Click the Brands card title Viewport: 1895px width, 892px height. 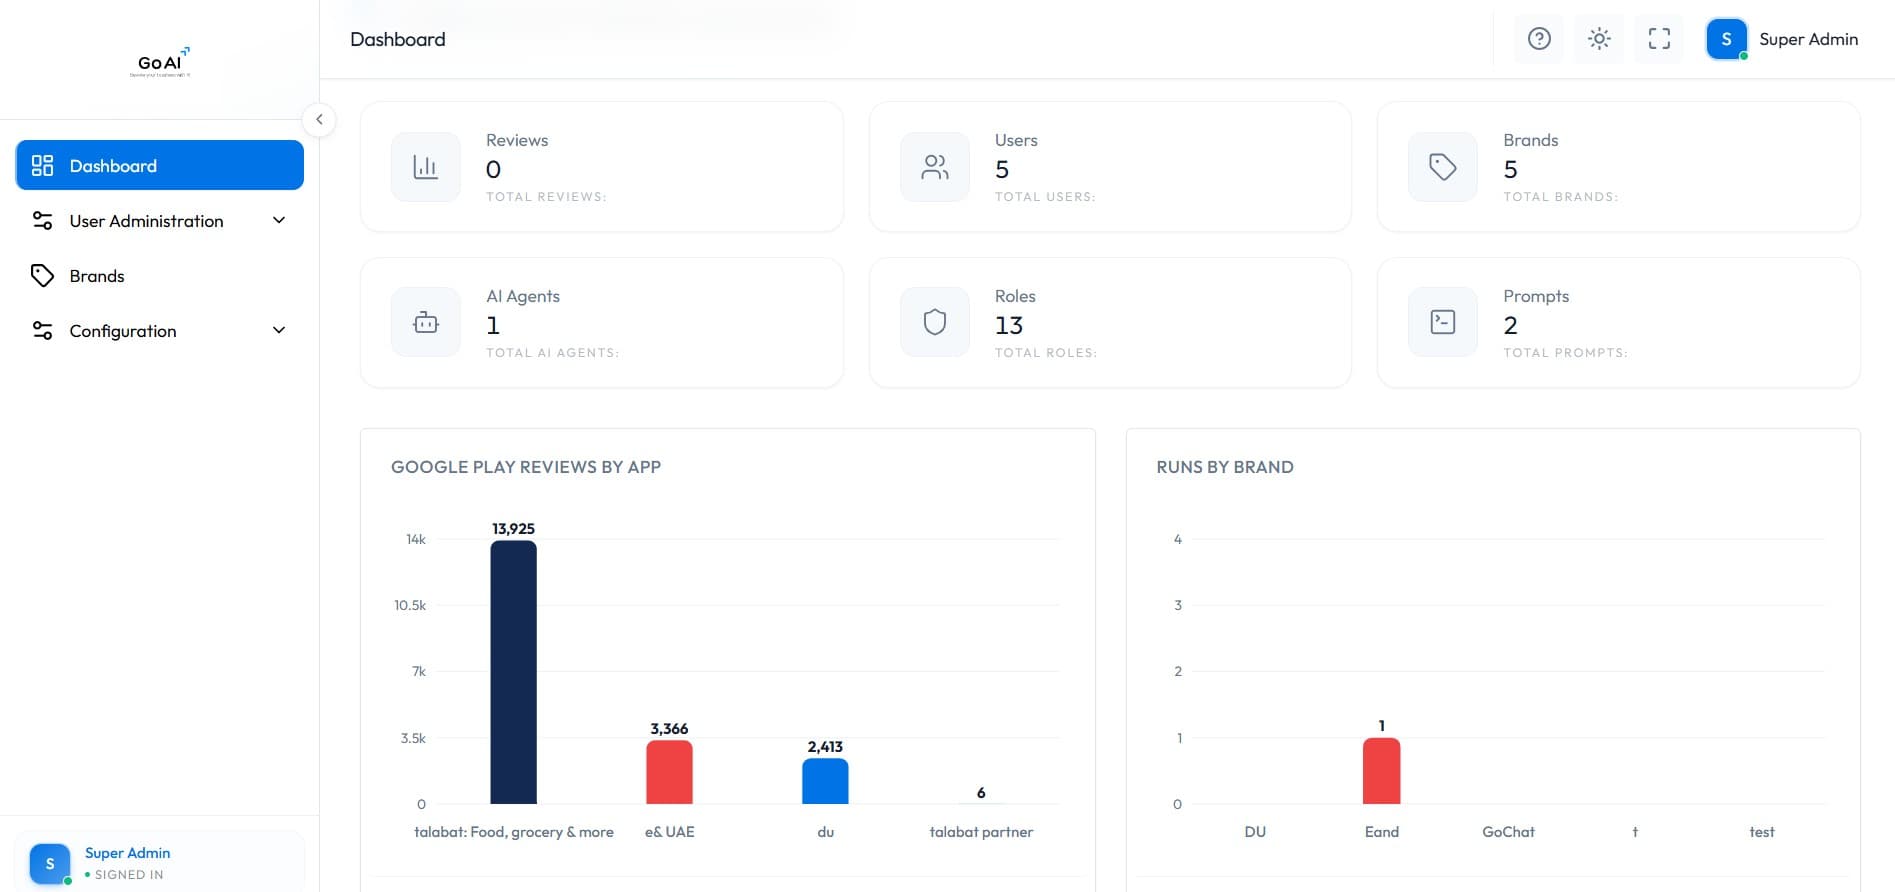[1530, 140]
